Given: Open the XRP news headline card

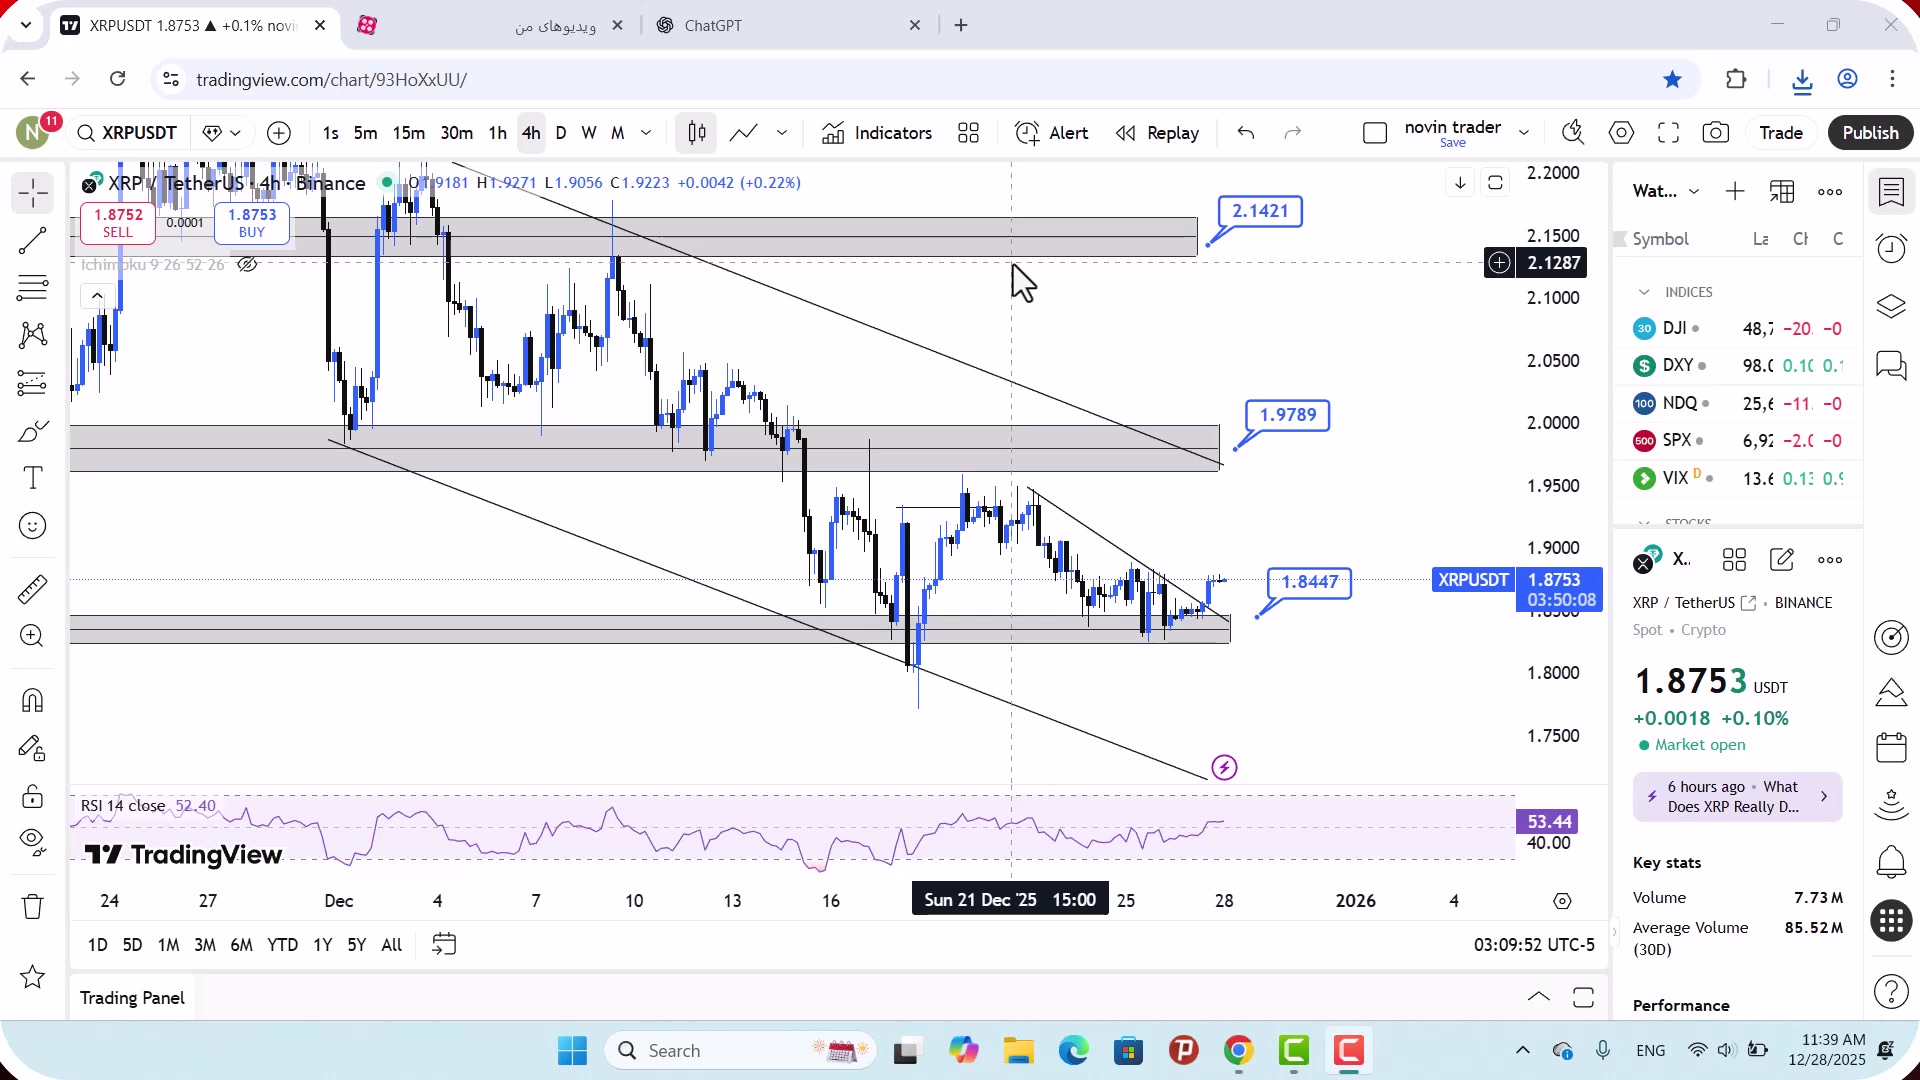Looking at the screenshot, I should coord(1737,797).
